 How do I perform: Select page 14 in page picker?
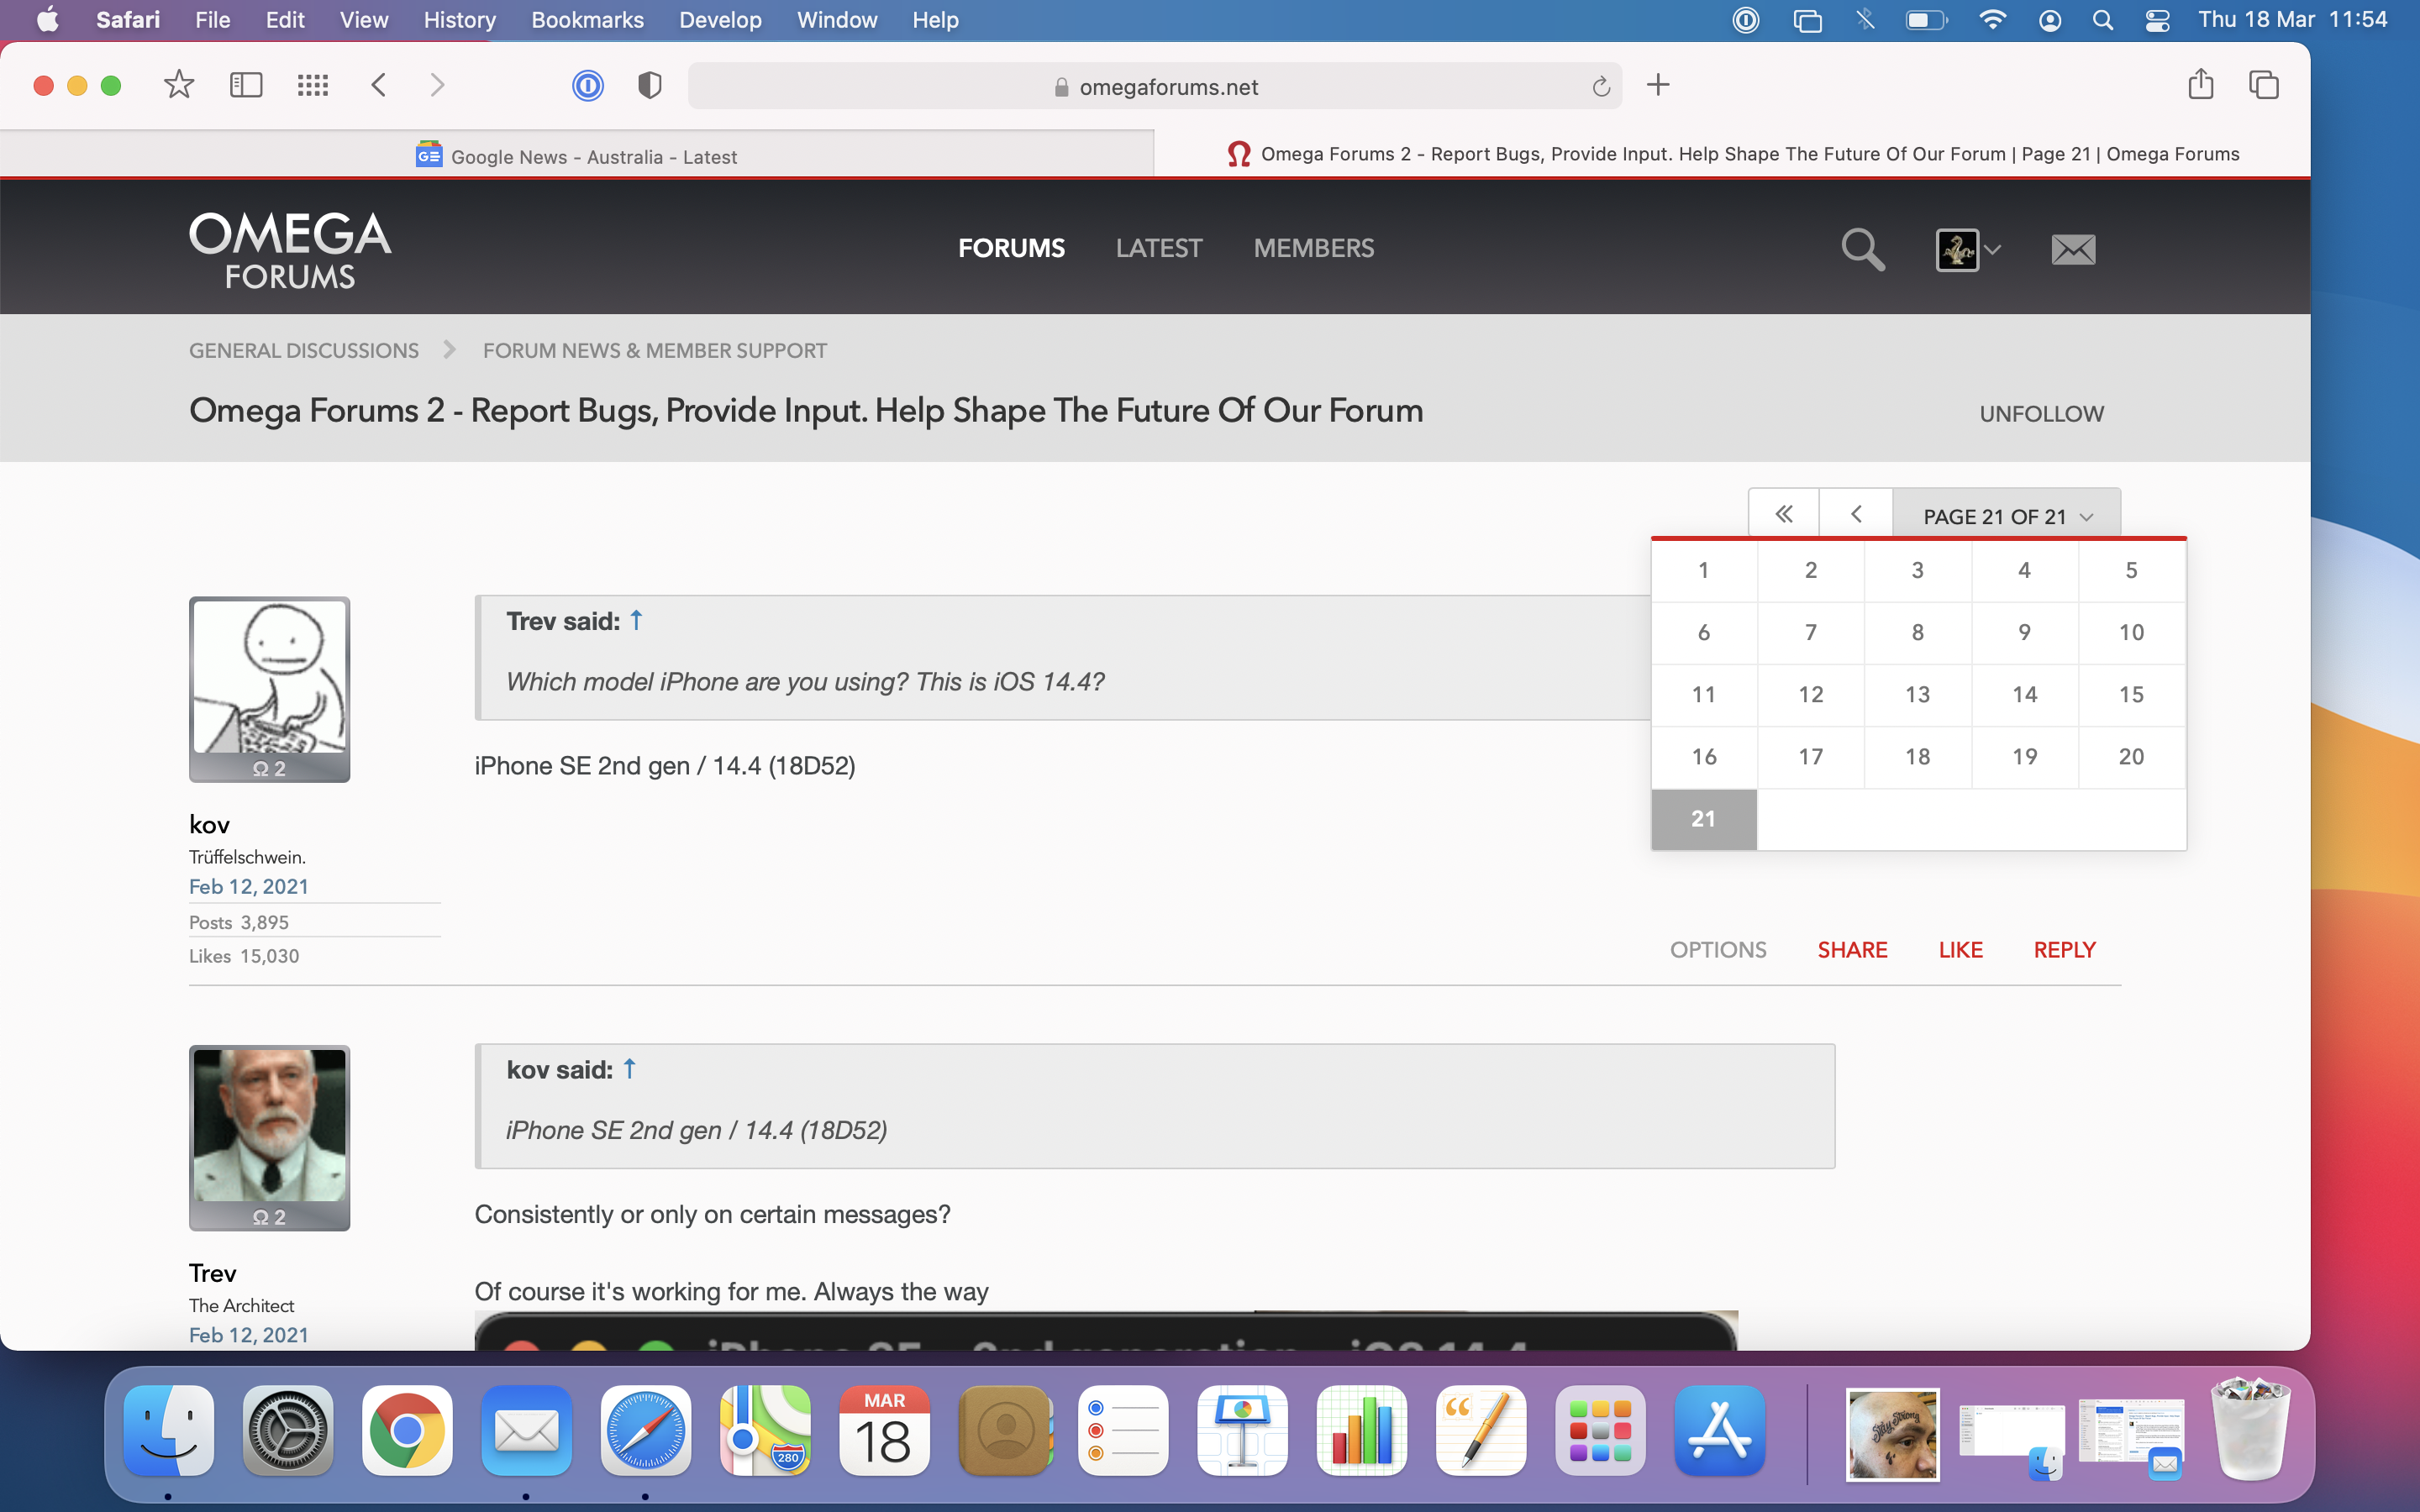2024,695
